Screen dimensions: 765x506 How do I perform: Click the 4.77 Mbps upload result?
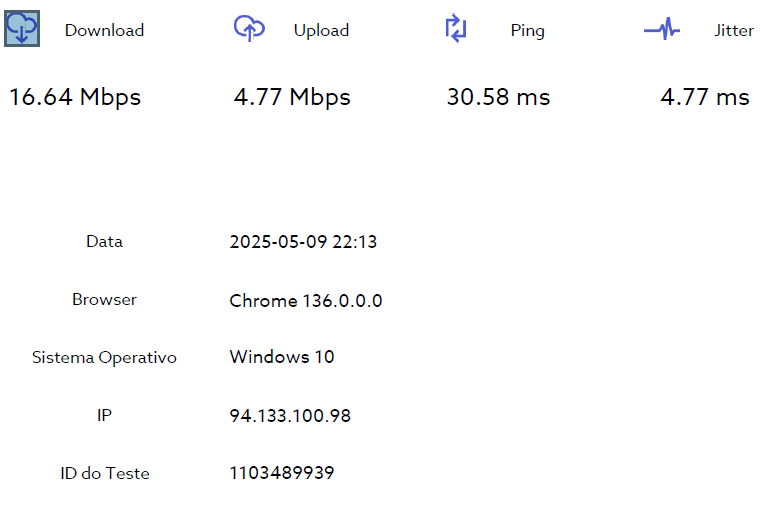(x=292, y=97)
